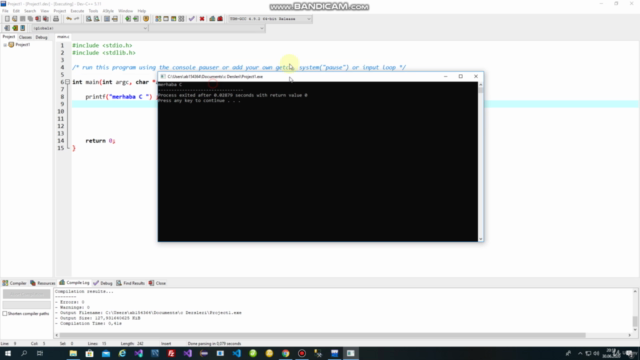
Task: Click the Close tab in bottom panel
Action: tap(158, 283)
